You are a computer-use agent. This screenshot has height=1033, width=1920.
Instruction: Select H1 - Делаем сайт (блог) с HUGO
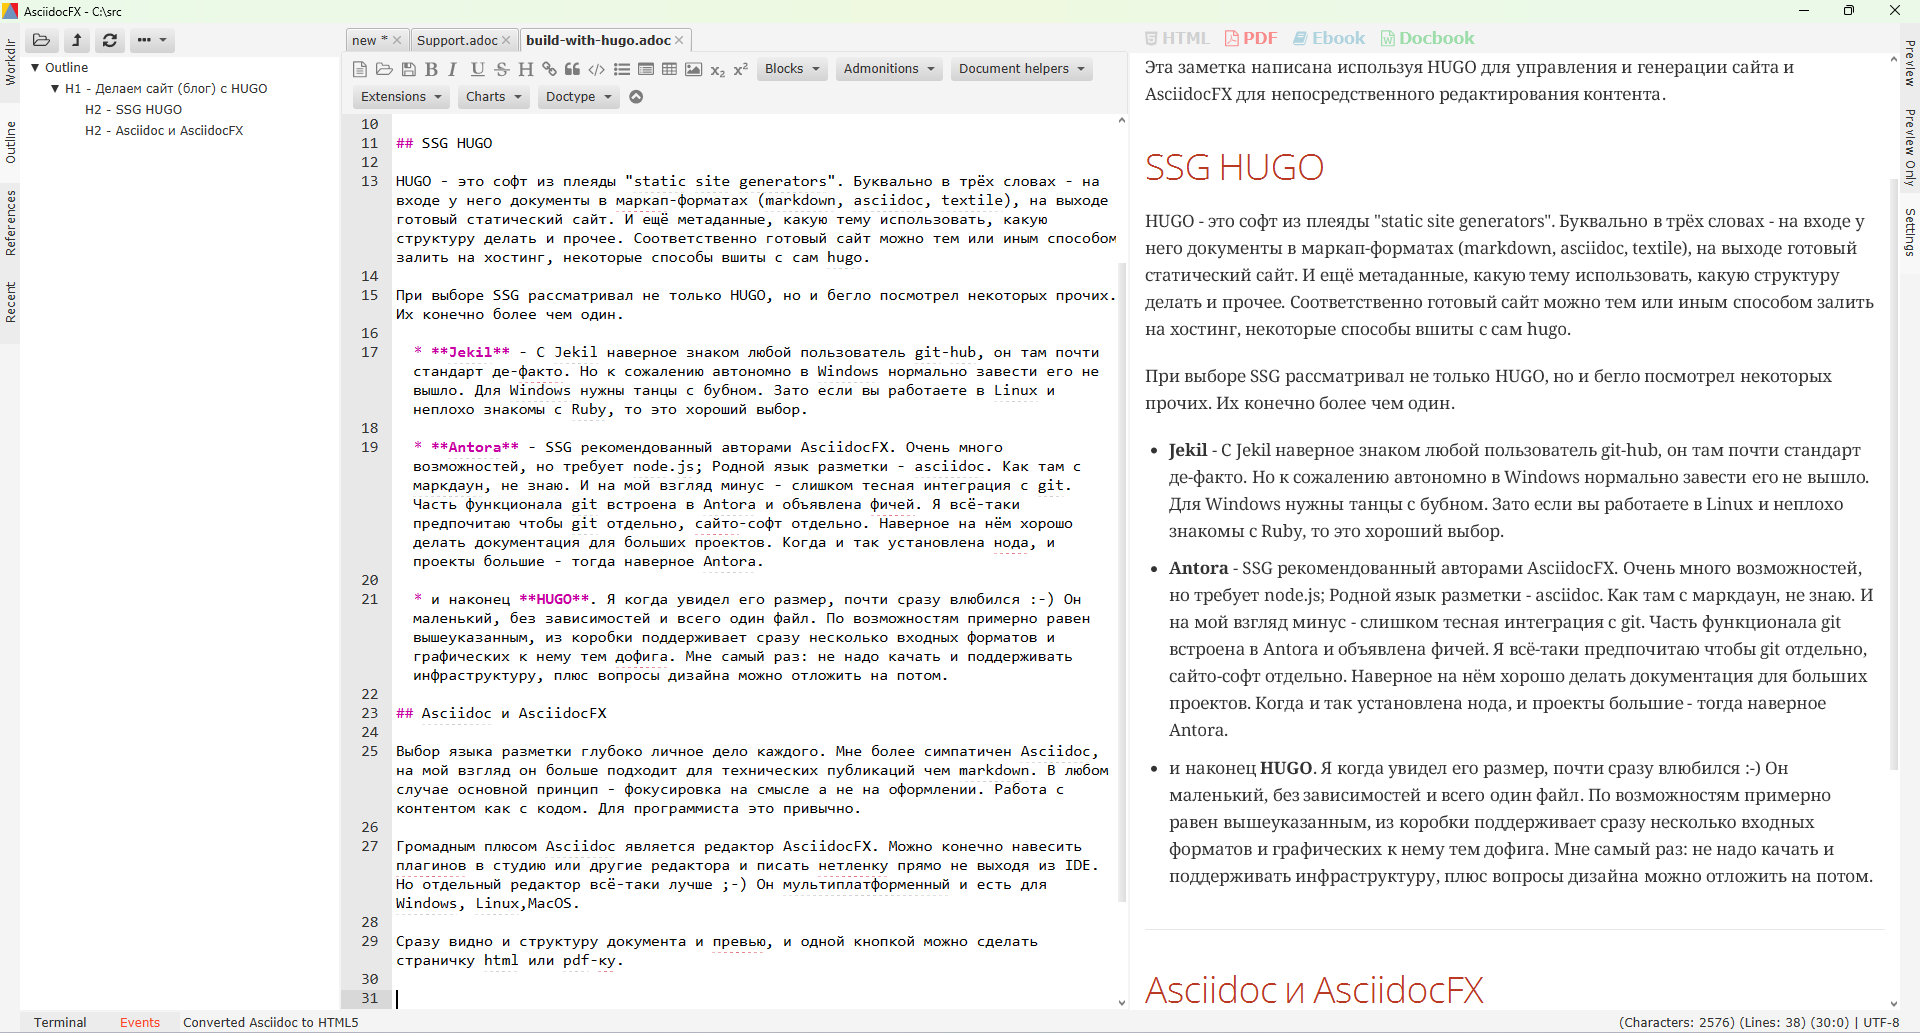tap(166, 89)
